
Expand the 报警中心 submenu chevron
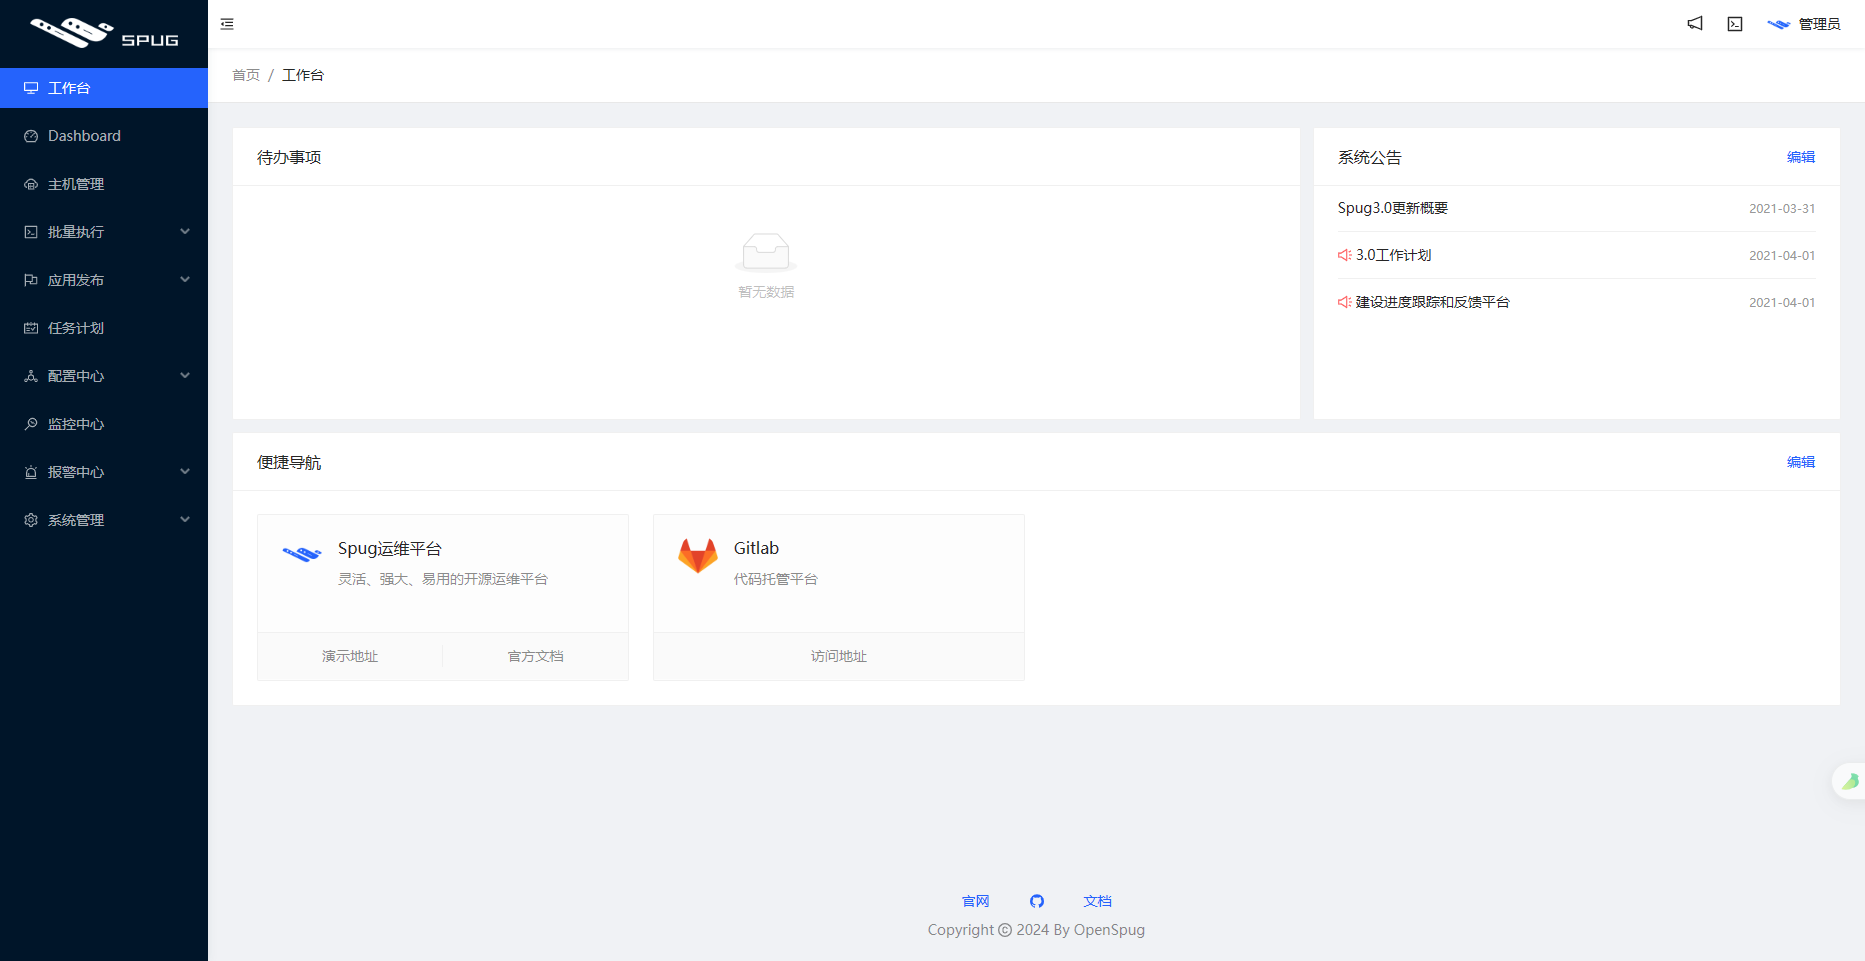pos(185,472)
